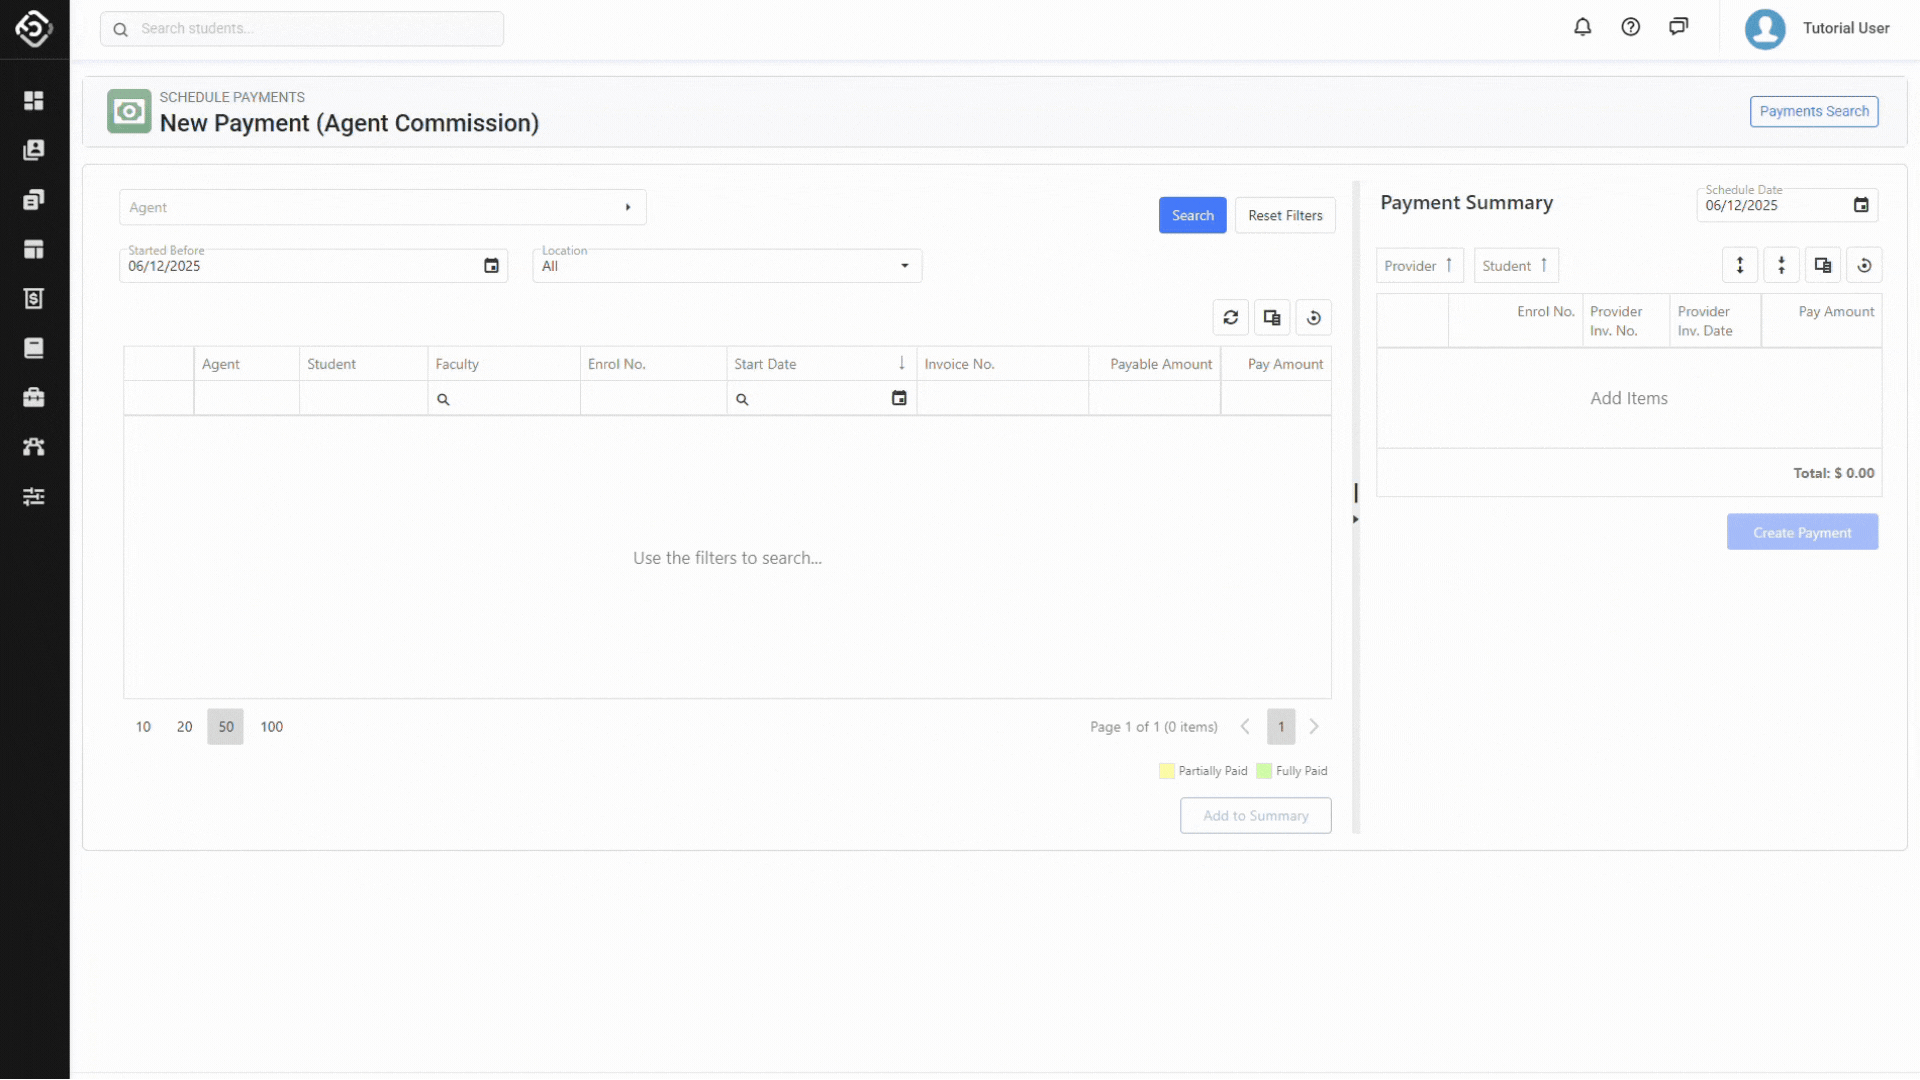Collapse all groups in Payment Summary
The height and width of the screenshot is (1080, 1920).
pyautogui.click(x=1781, y=265)
